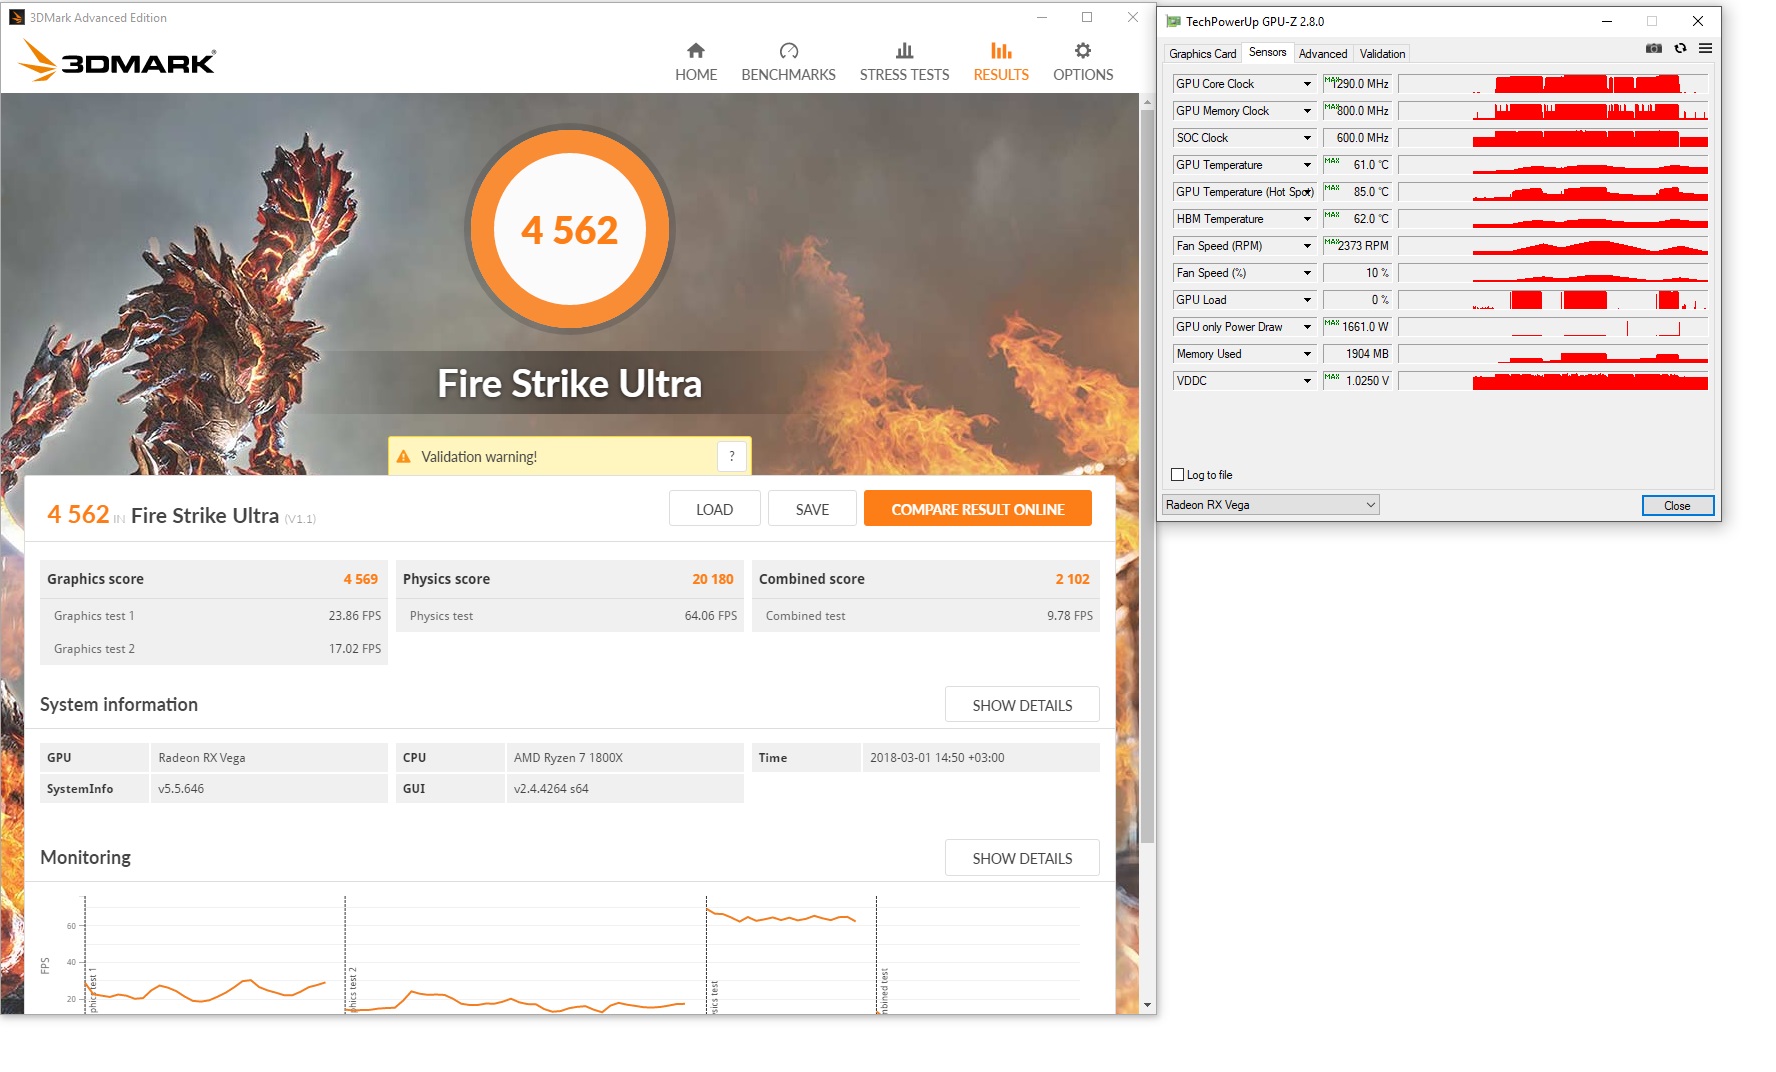This screenshot has width=1776, height=1072.
Task: Minimize the GPU-Z window
Action: pos(1607,21)
